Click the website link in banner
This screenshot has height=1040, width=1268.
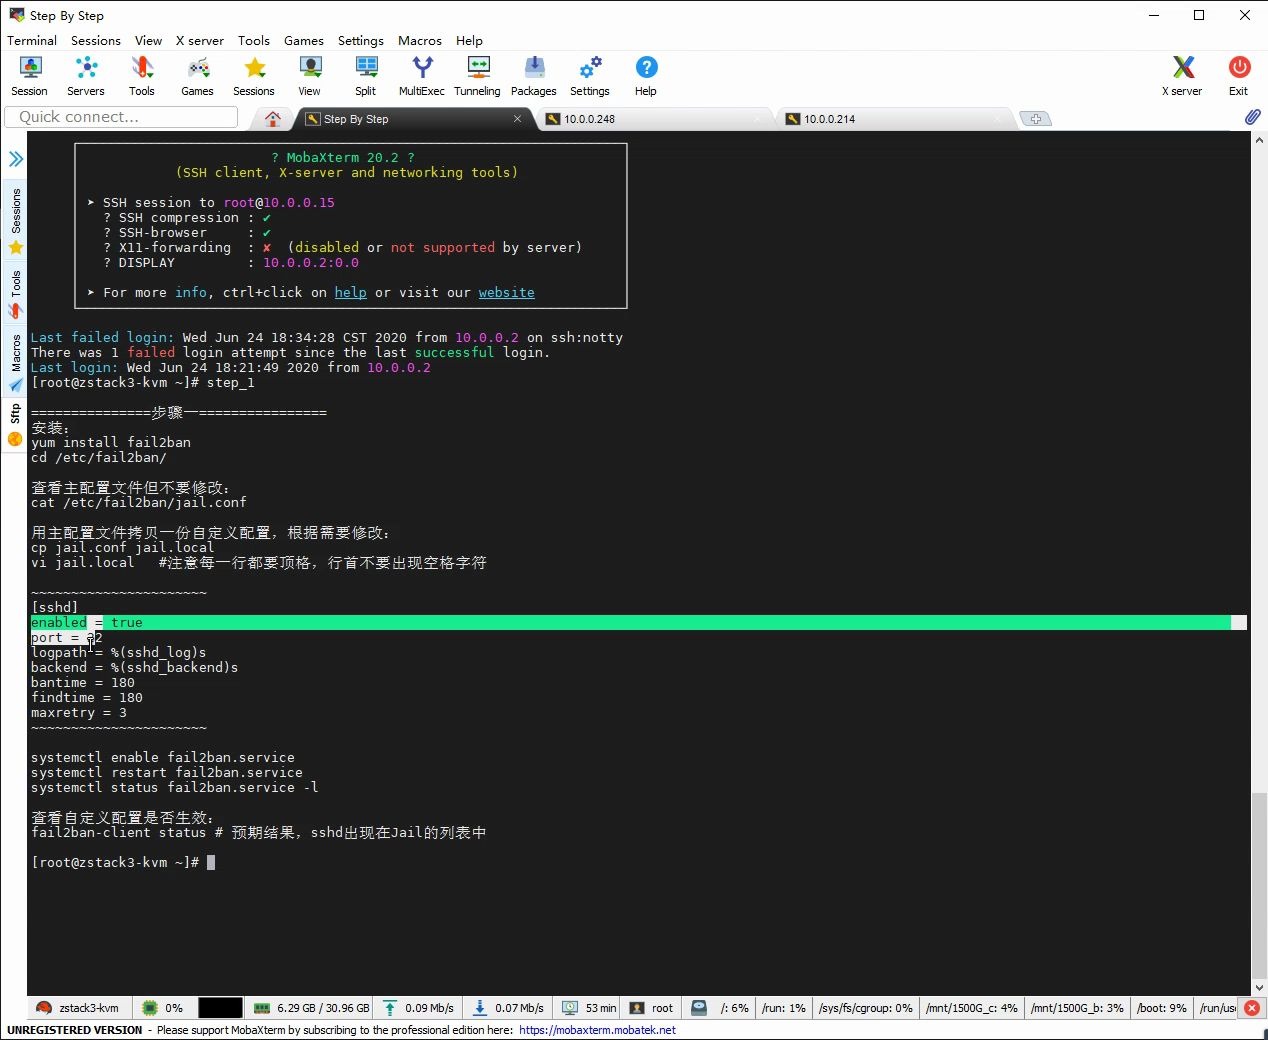click(x=506, y=292)
